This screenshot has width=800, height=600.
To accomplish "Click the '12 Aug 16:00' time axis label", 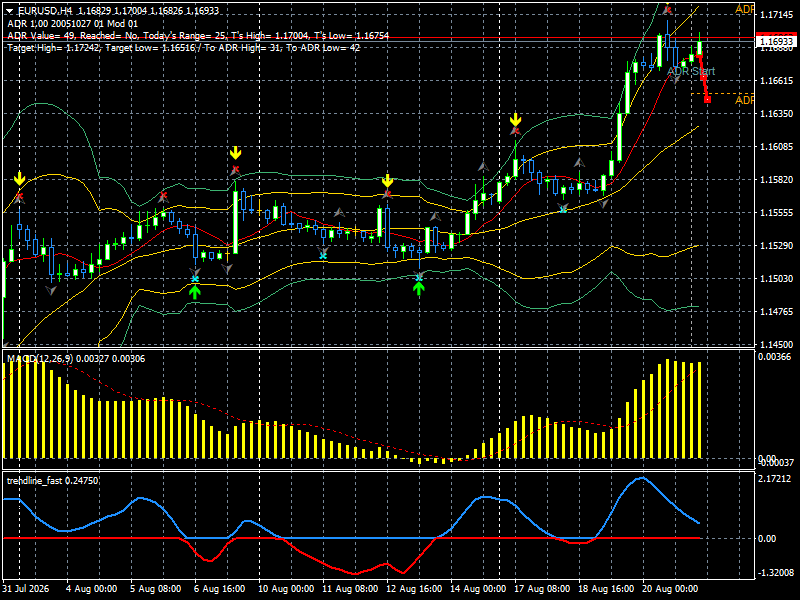I will 414,589.
